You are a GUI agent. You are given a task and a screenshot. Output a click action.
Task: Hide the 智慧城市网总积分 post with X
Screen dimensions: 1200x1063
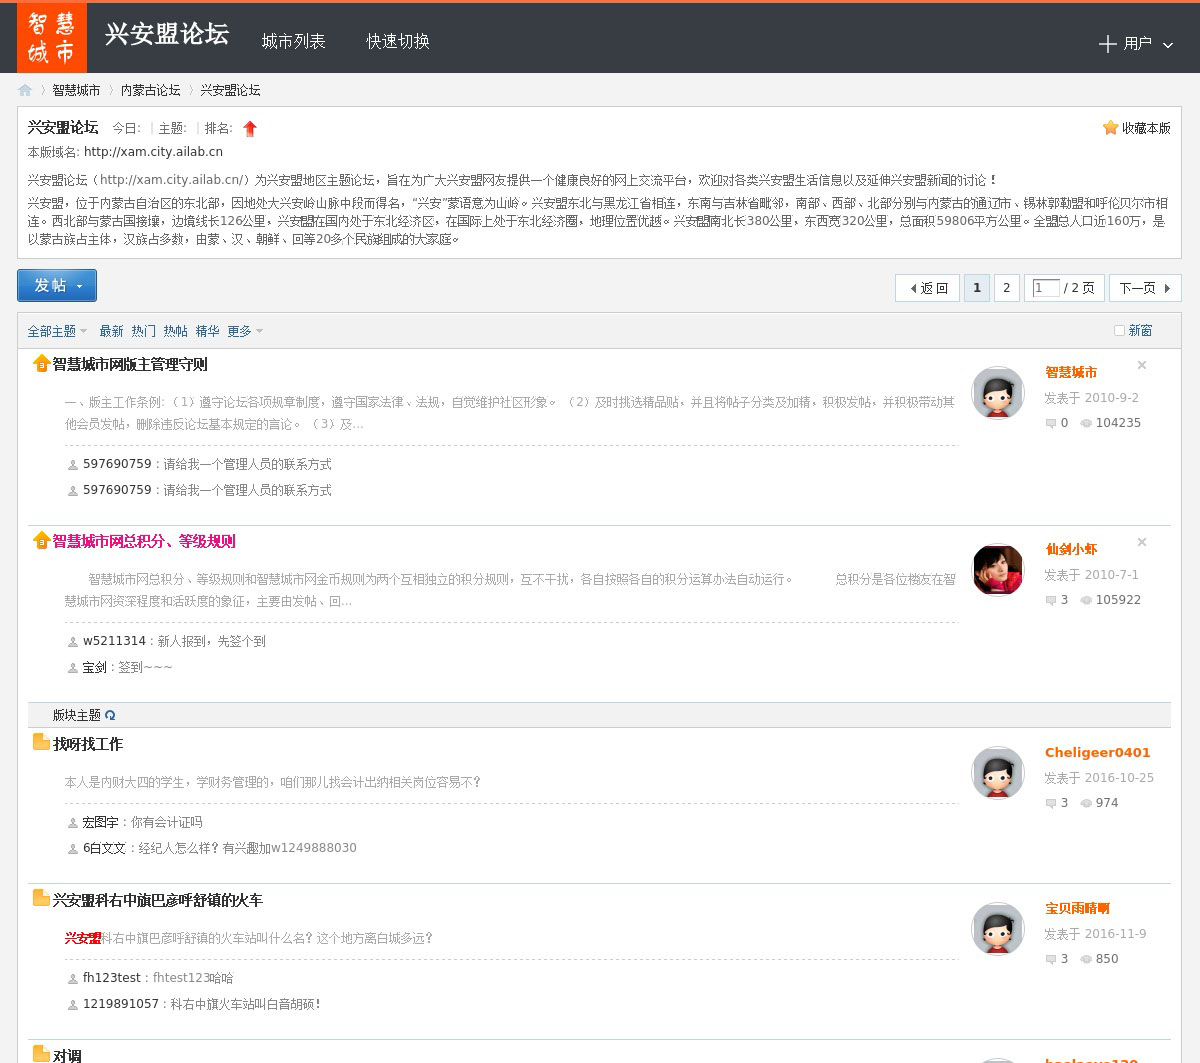coord(1142,542)
